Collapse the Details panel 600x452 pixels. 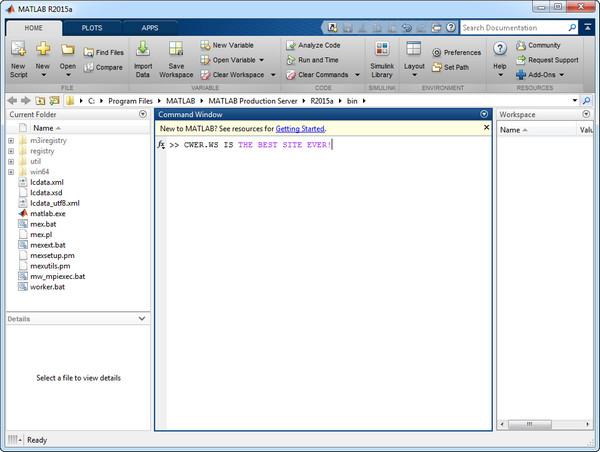coord(142,318)
